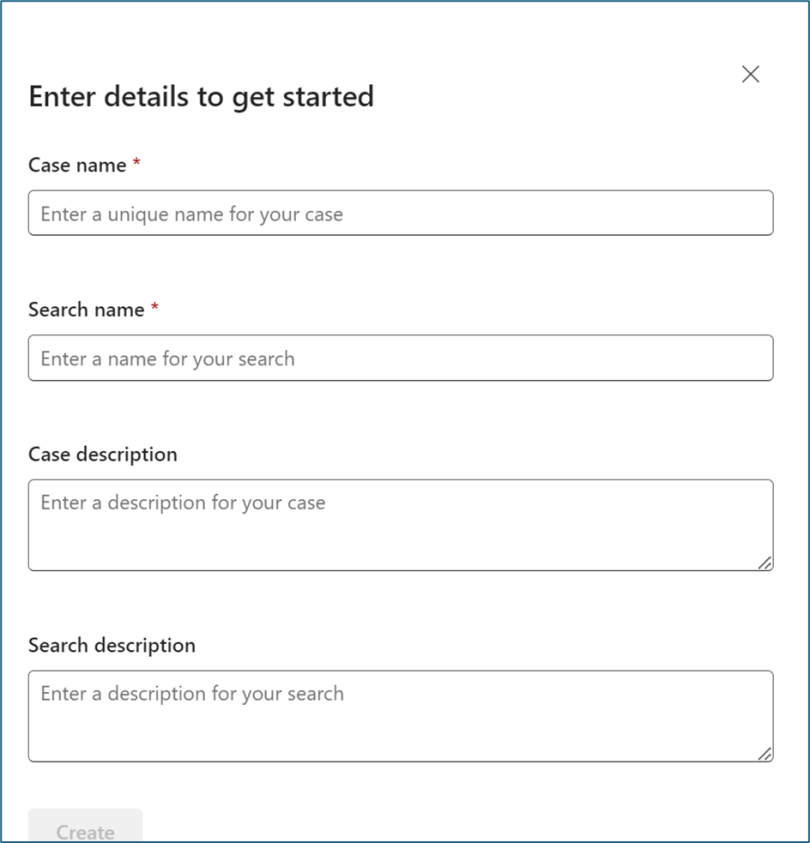
Task: Select the Search name input field
Action: (x=400, y=357)
